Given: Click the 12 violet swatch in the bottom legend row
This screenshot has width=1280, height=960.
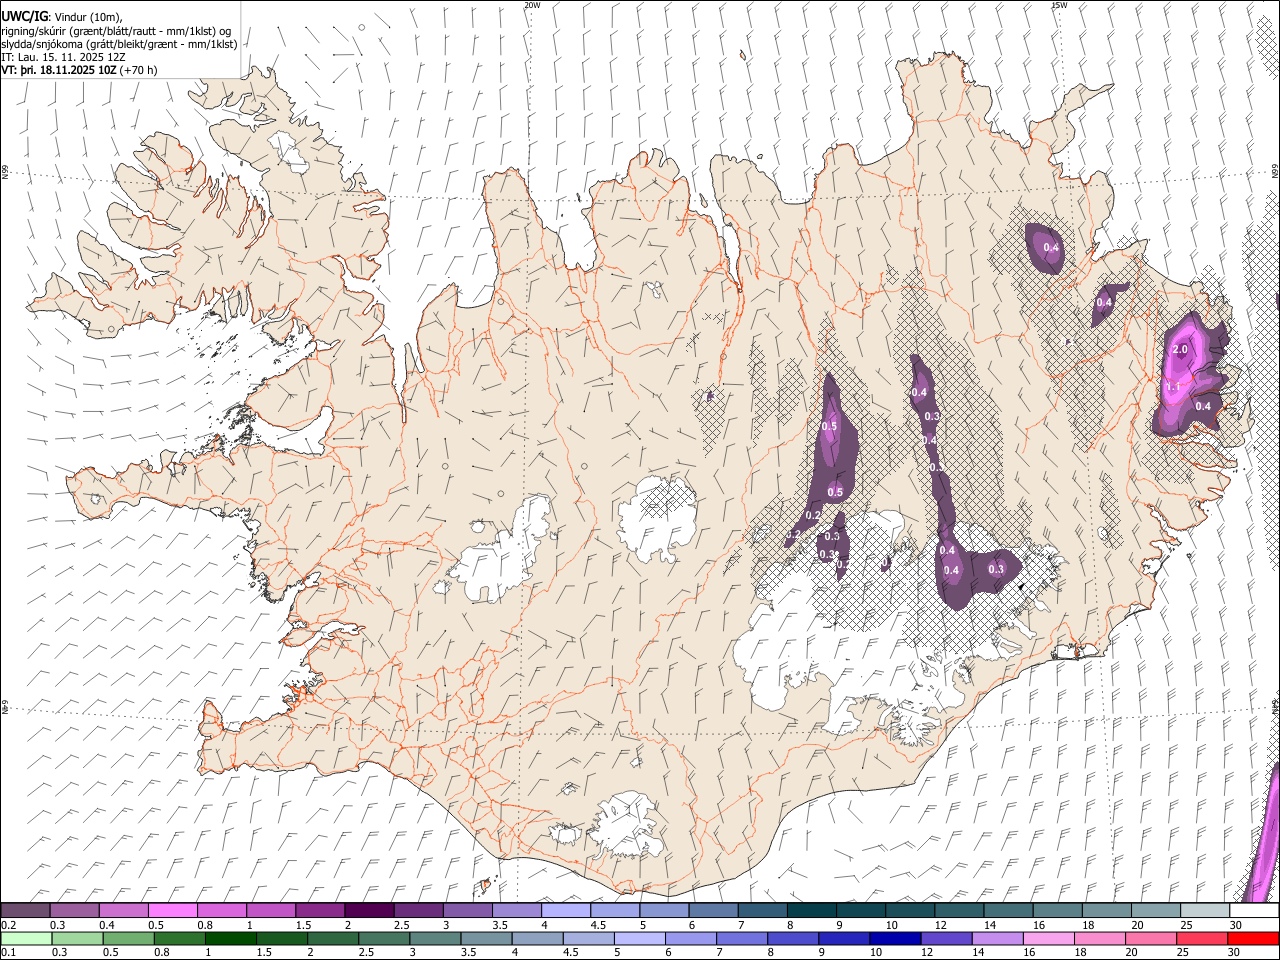Looking at the screenshot, I should click(946, 939).
